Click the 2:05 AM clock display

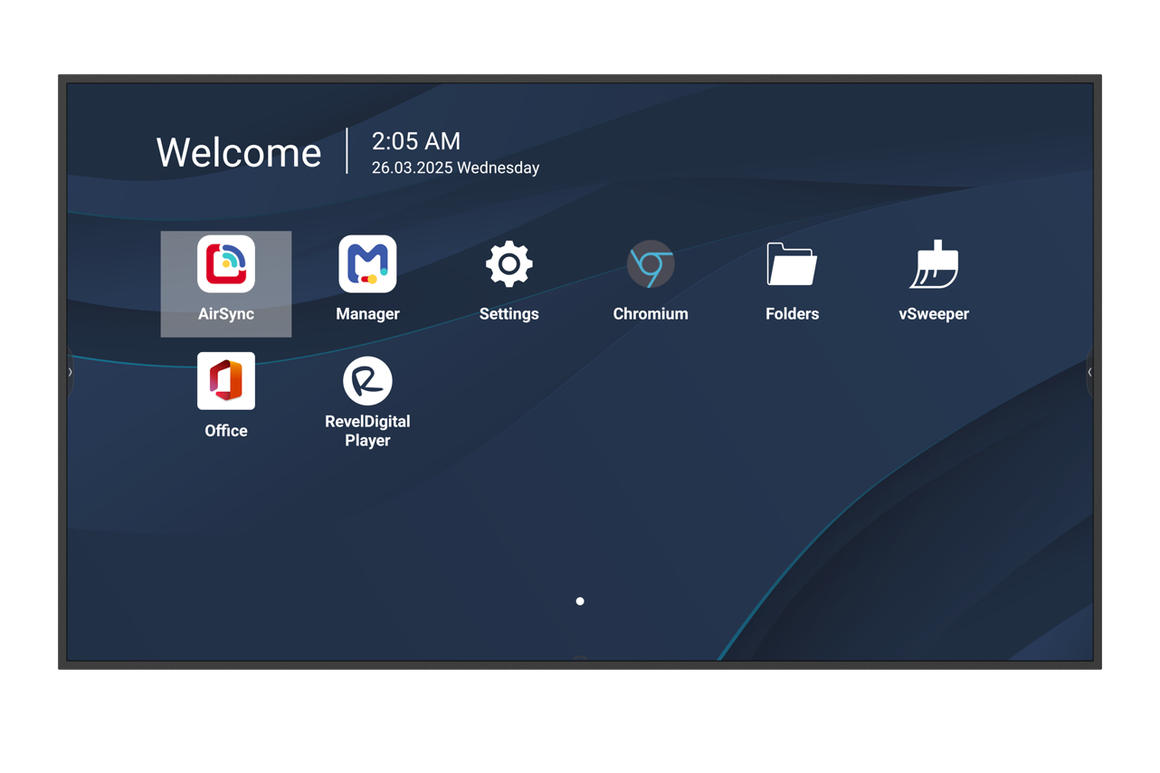coord(416,141)
